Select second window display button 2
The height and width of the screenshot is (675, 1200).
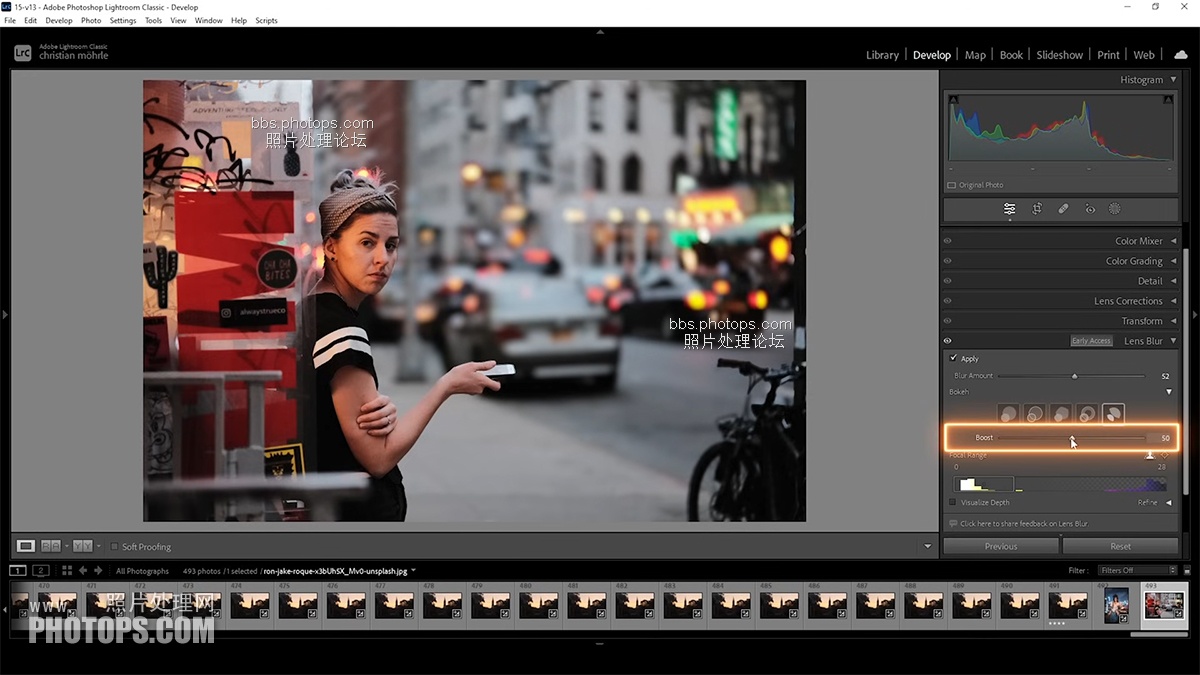pos(41,570)
